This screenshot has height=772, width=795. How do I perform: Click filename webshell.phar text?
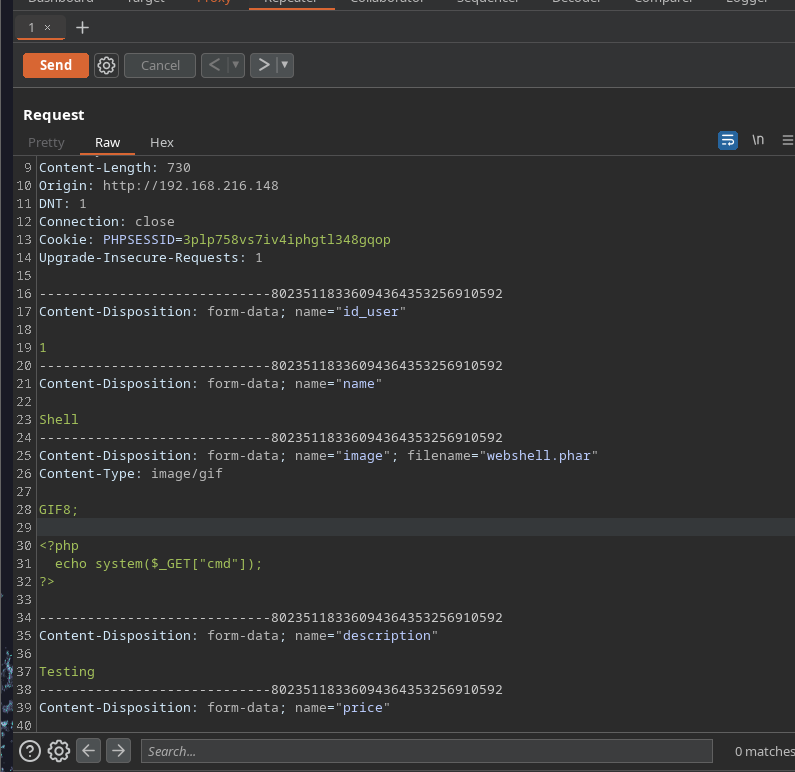538,456
